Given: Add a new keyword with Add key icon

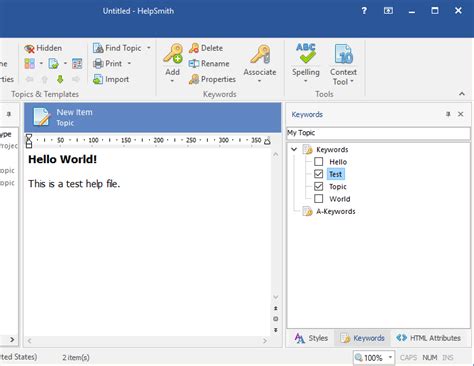Looking at the screenshot, I should click(x=173, y=54).
